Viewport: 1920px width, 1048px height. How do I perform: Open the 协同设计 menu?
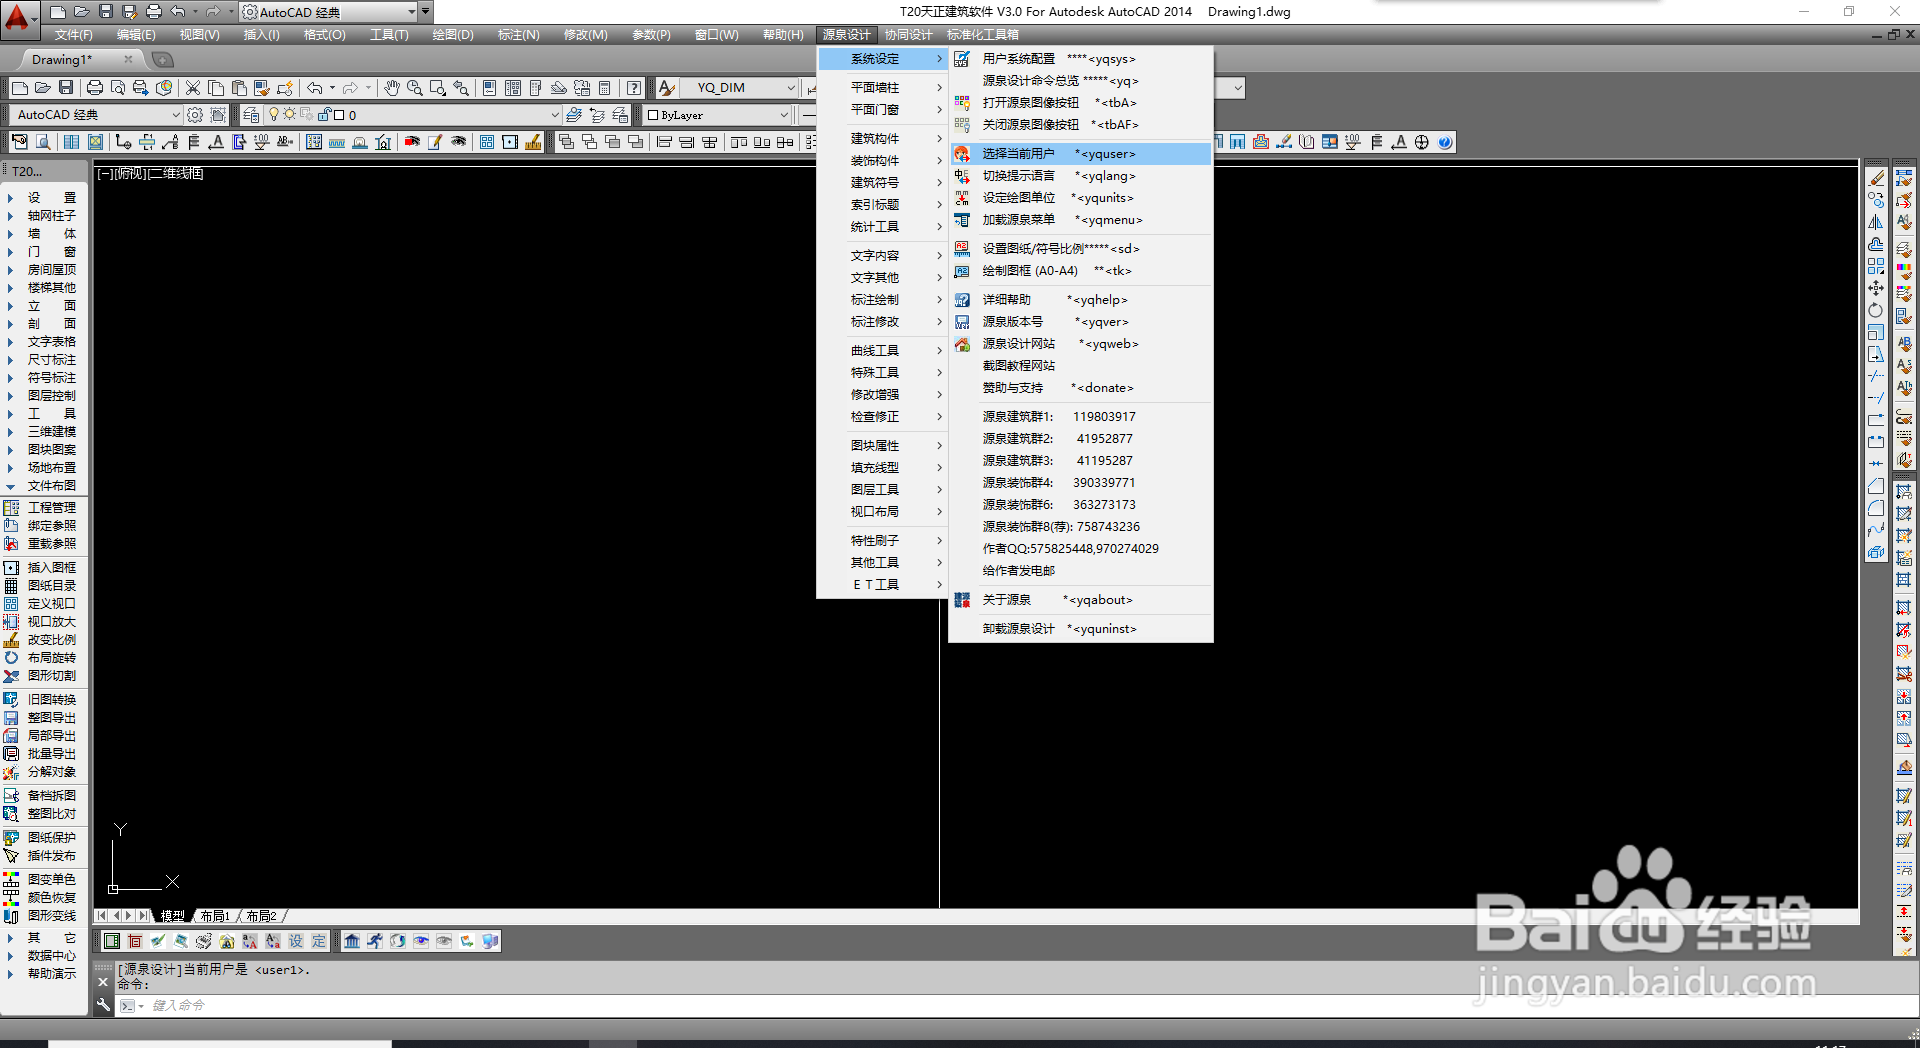(908, 35)
